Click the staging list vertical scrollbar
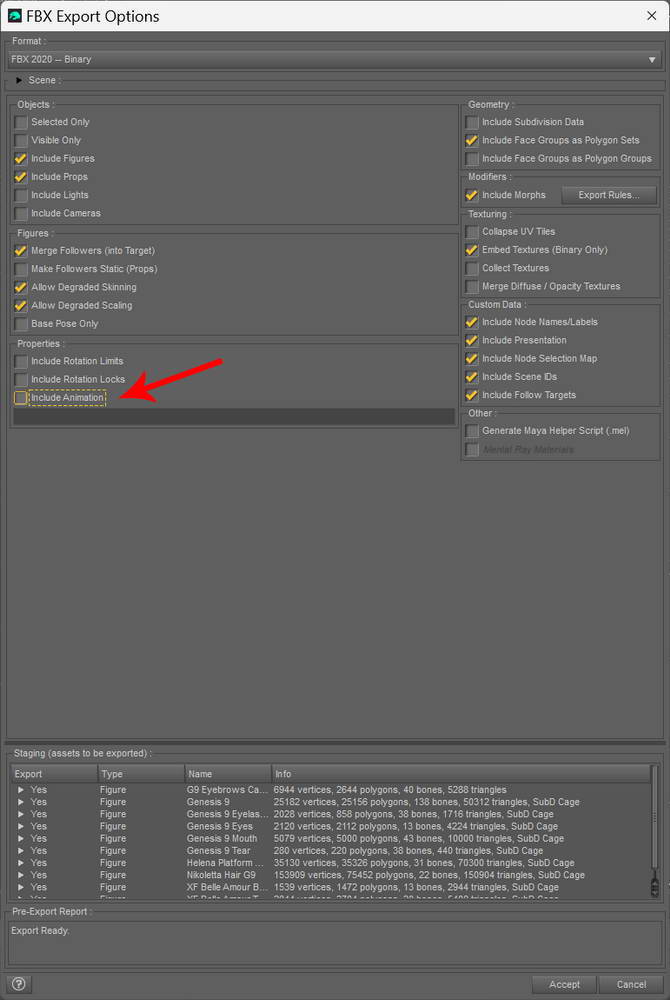The width and height of the screenshot is (670, 1000). [655, 832]
